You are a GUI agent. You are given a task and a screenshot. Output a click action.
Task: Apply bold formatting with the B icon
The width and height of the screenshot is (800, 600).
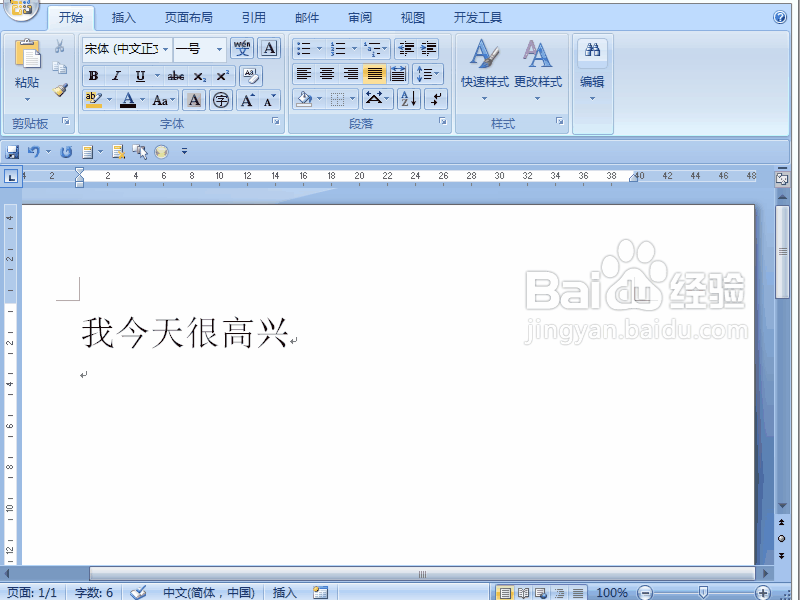94,76
